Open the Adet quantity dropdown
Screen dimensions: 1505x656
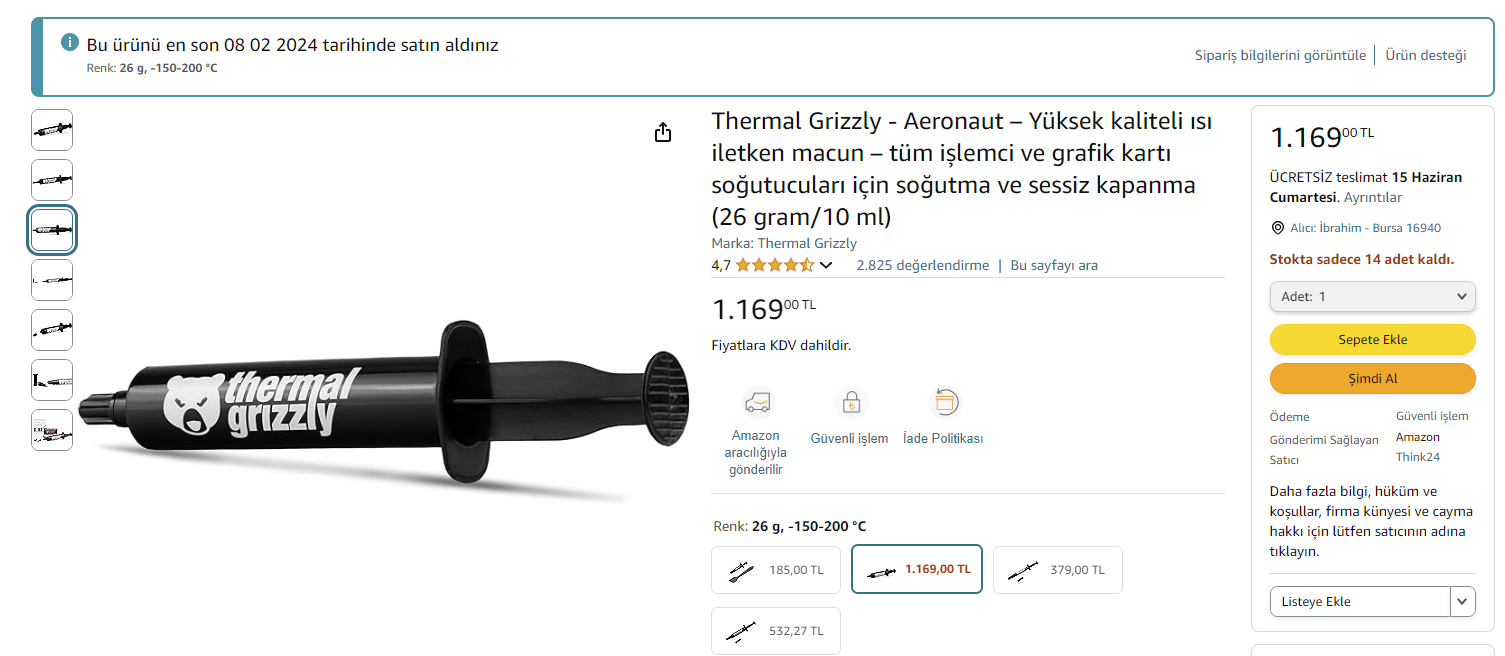pos(1372,296)
